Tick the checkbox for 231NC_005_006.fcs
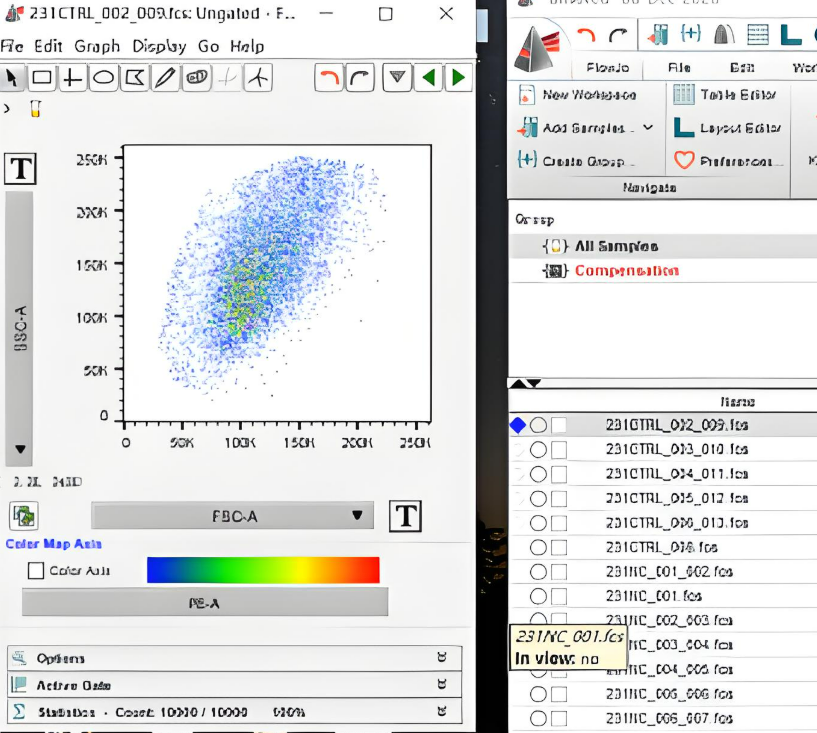The width and height of the screenshot is (817, 733). 559,694
